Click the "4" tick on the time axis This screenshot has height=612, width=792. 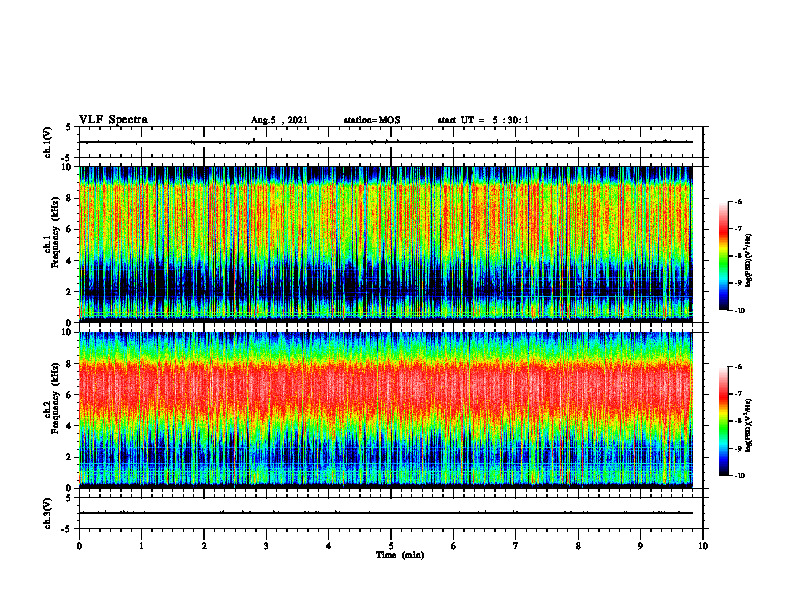[329, 546]
